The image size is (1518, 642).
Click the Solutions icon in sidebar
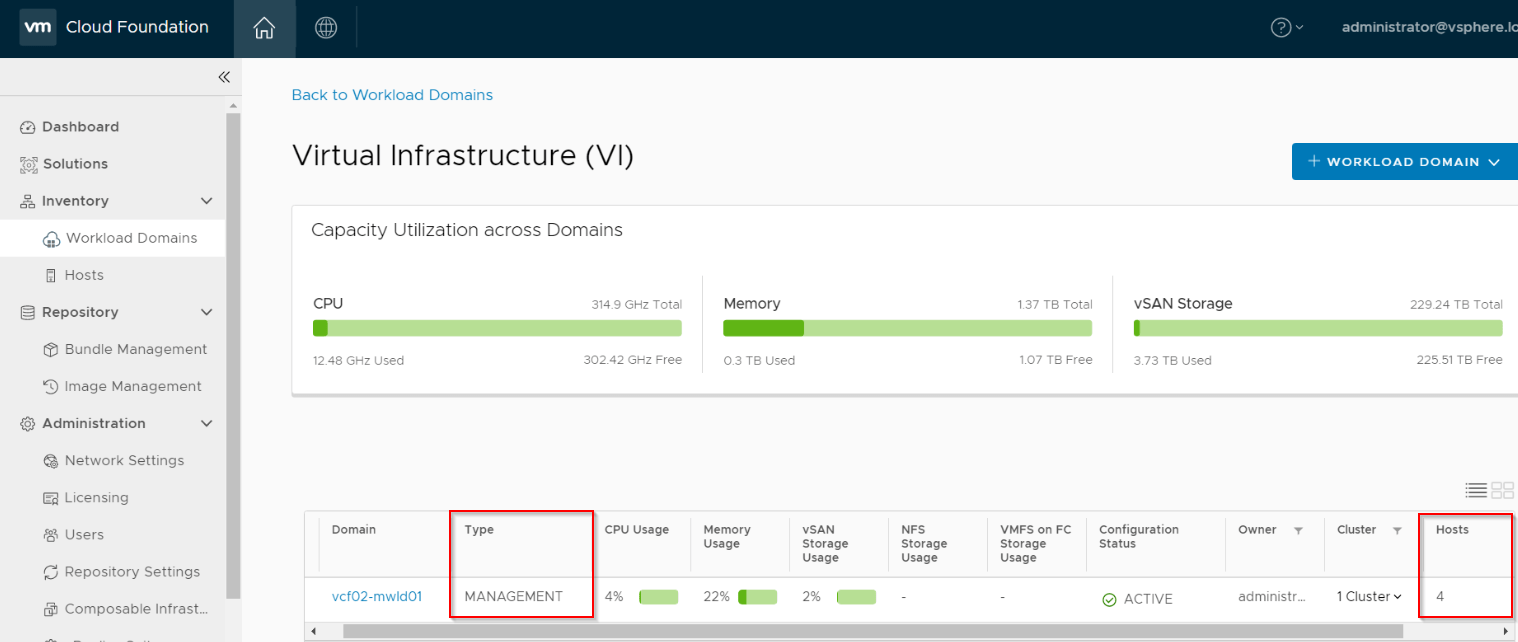29,164
